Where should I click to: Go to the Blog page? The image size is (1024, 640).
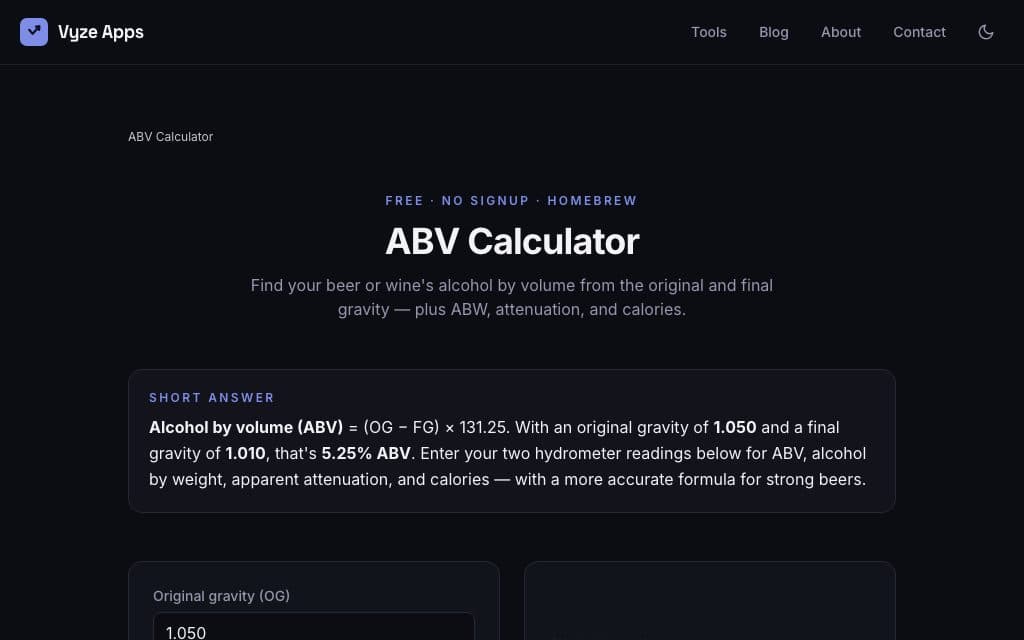coord(773,32)
